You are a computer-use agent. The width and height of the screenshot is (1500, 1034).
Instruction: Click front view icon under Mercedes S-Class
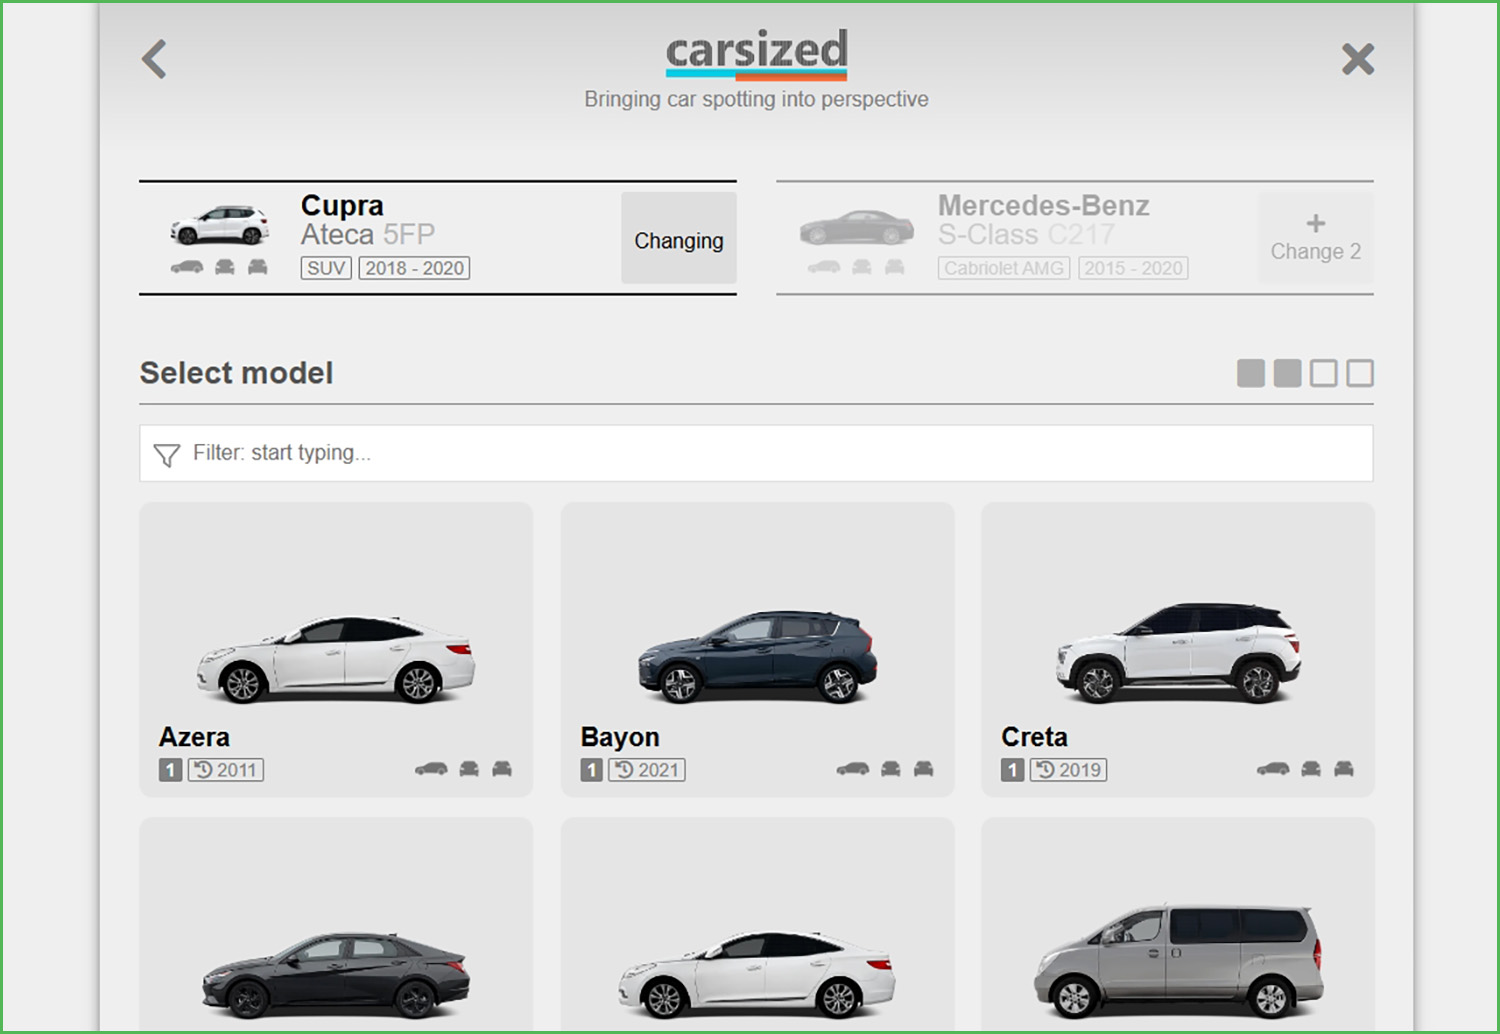[862, 267]
